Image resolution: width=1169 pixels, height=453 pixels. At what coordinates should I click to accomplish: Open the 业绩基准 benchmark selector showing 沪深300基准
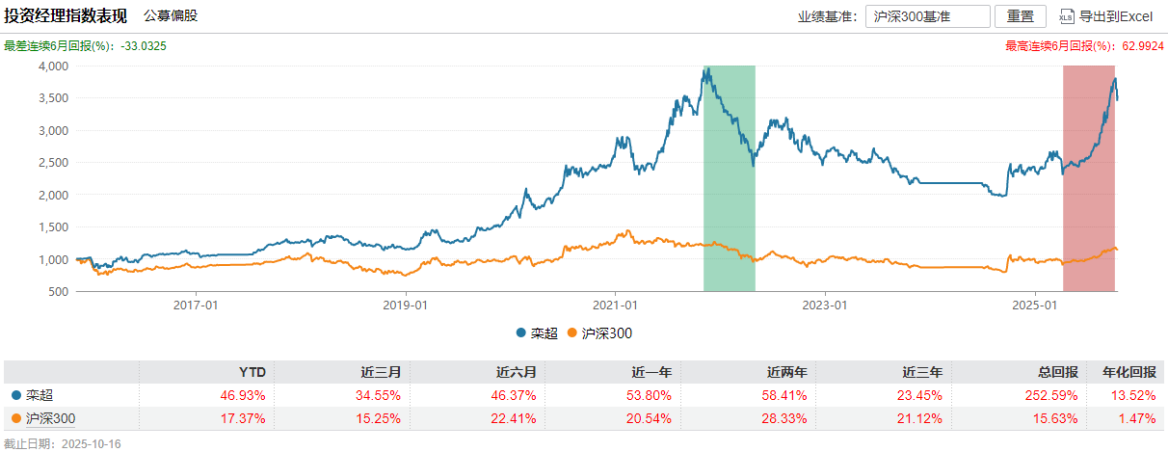pos(927,16)
